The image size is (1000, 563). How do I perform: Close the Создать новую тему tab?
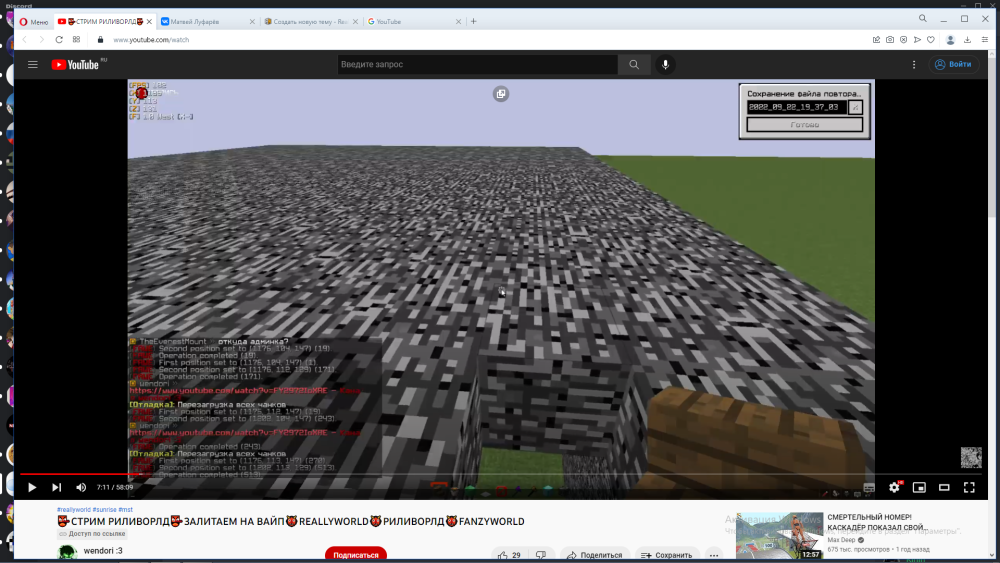(x=355, y=22)
